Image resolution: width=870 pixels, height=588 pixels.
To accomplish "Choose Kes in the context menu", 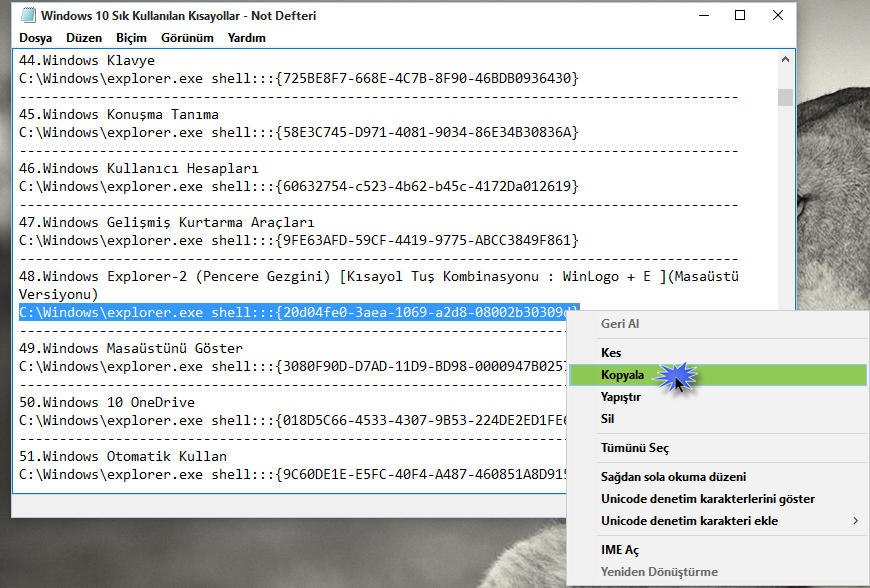I will 718,353.
